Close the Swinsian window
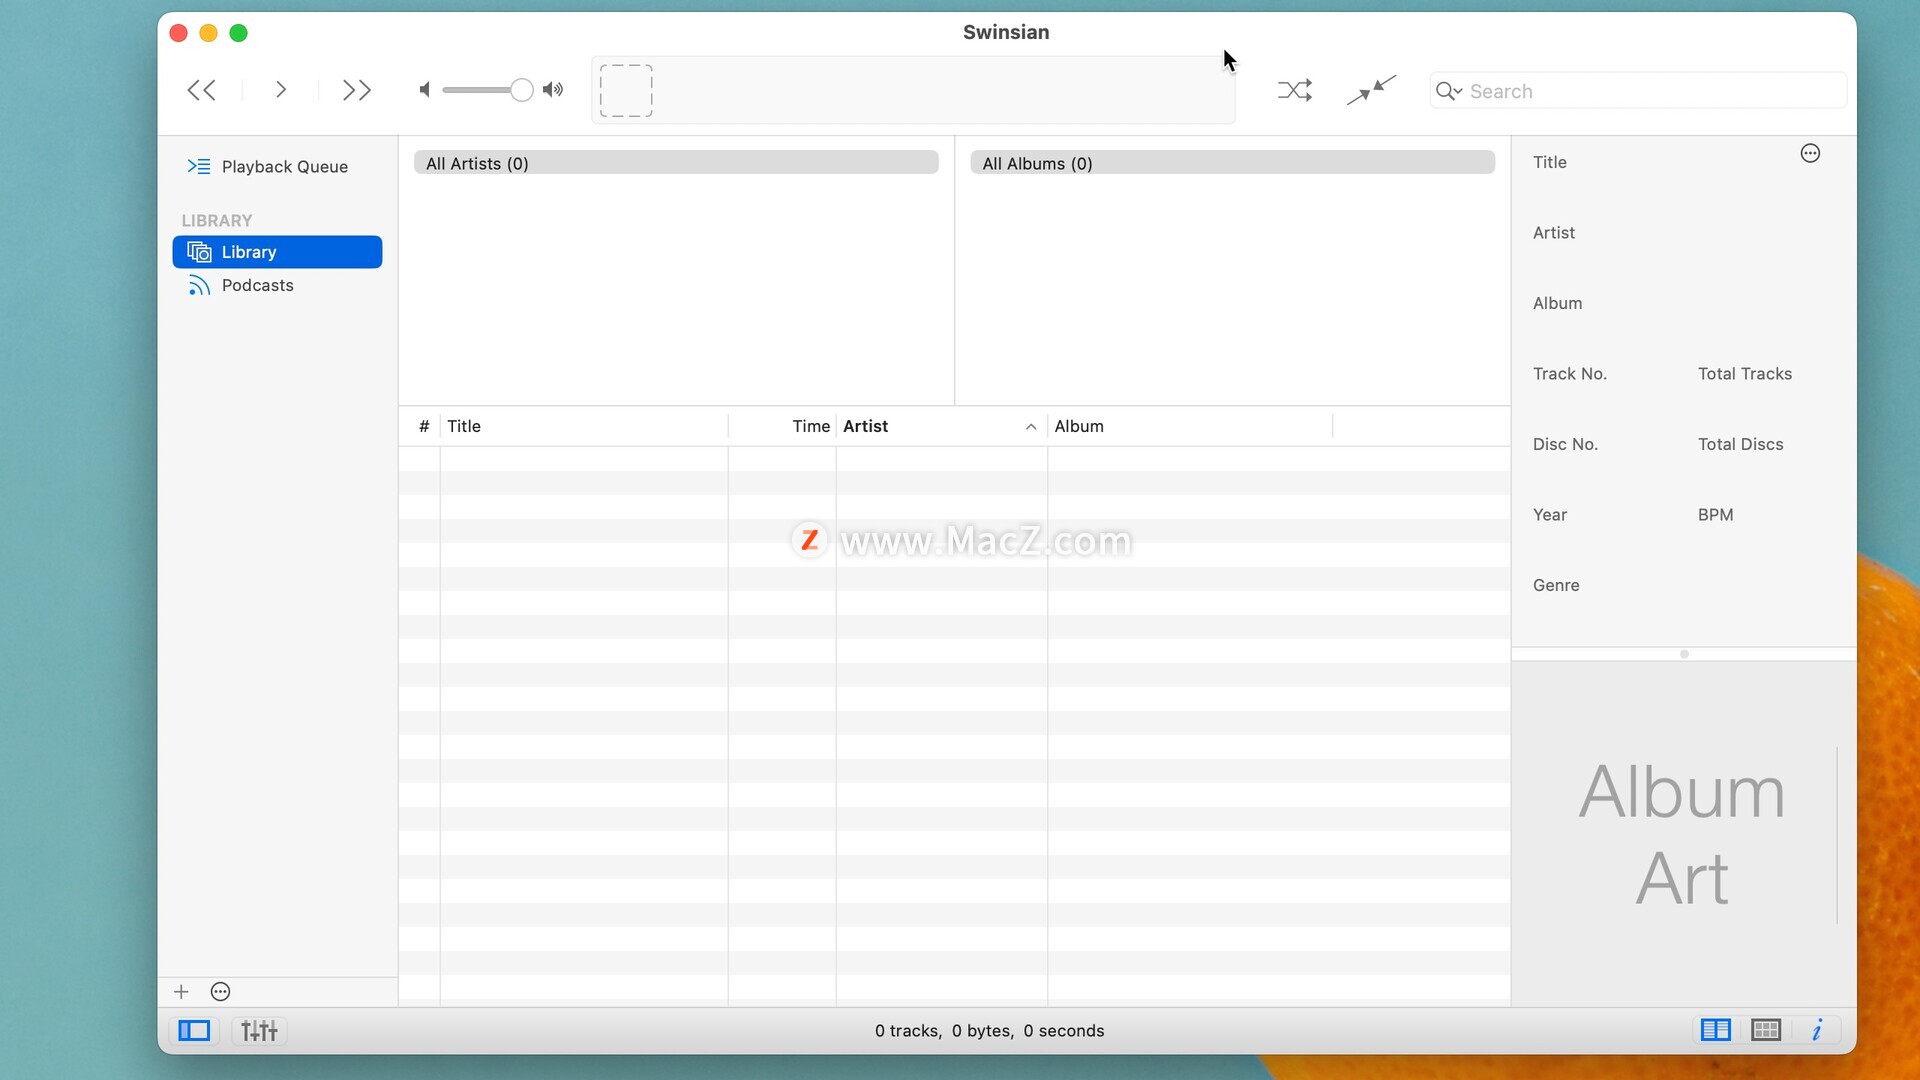The width and height of the screenshot is (1920, 1080). (179, 33)
